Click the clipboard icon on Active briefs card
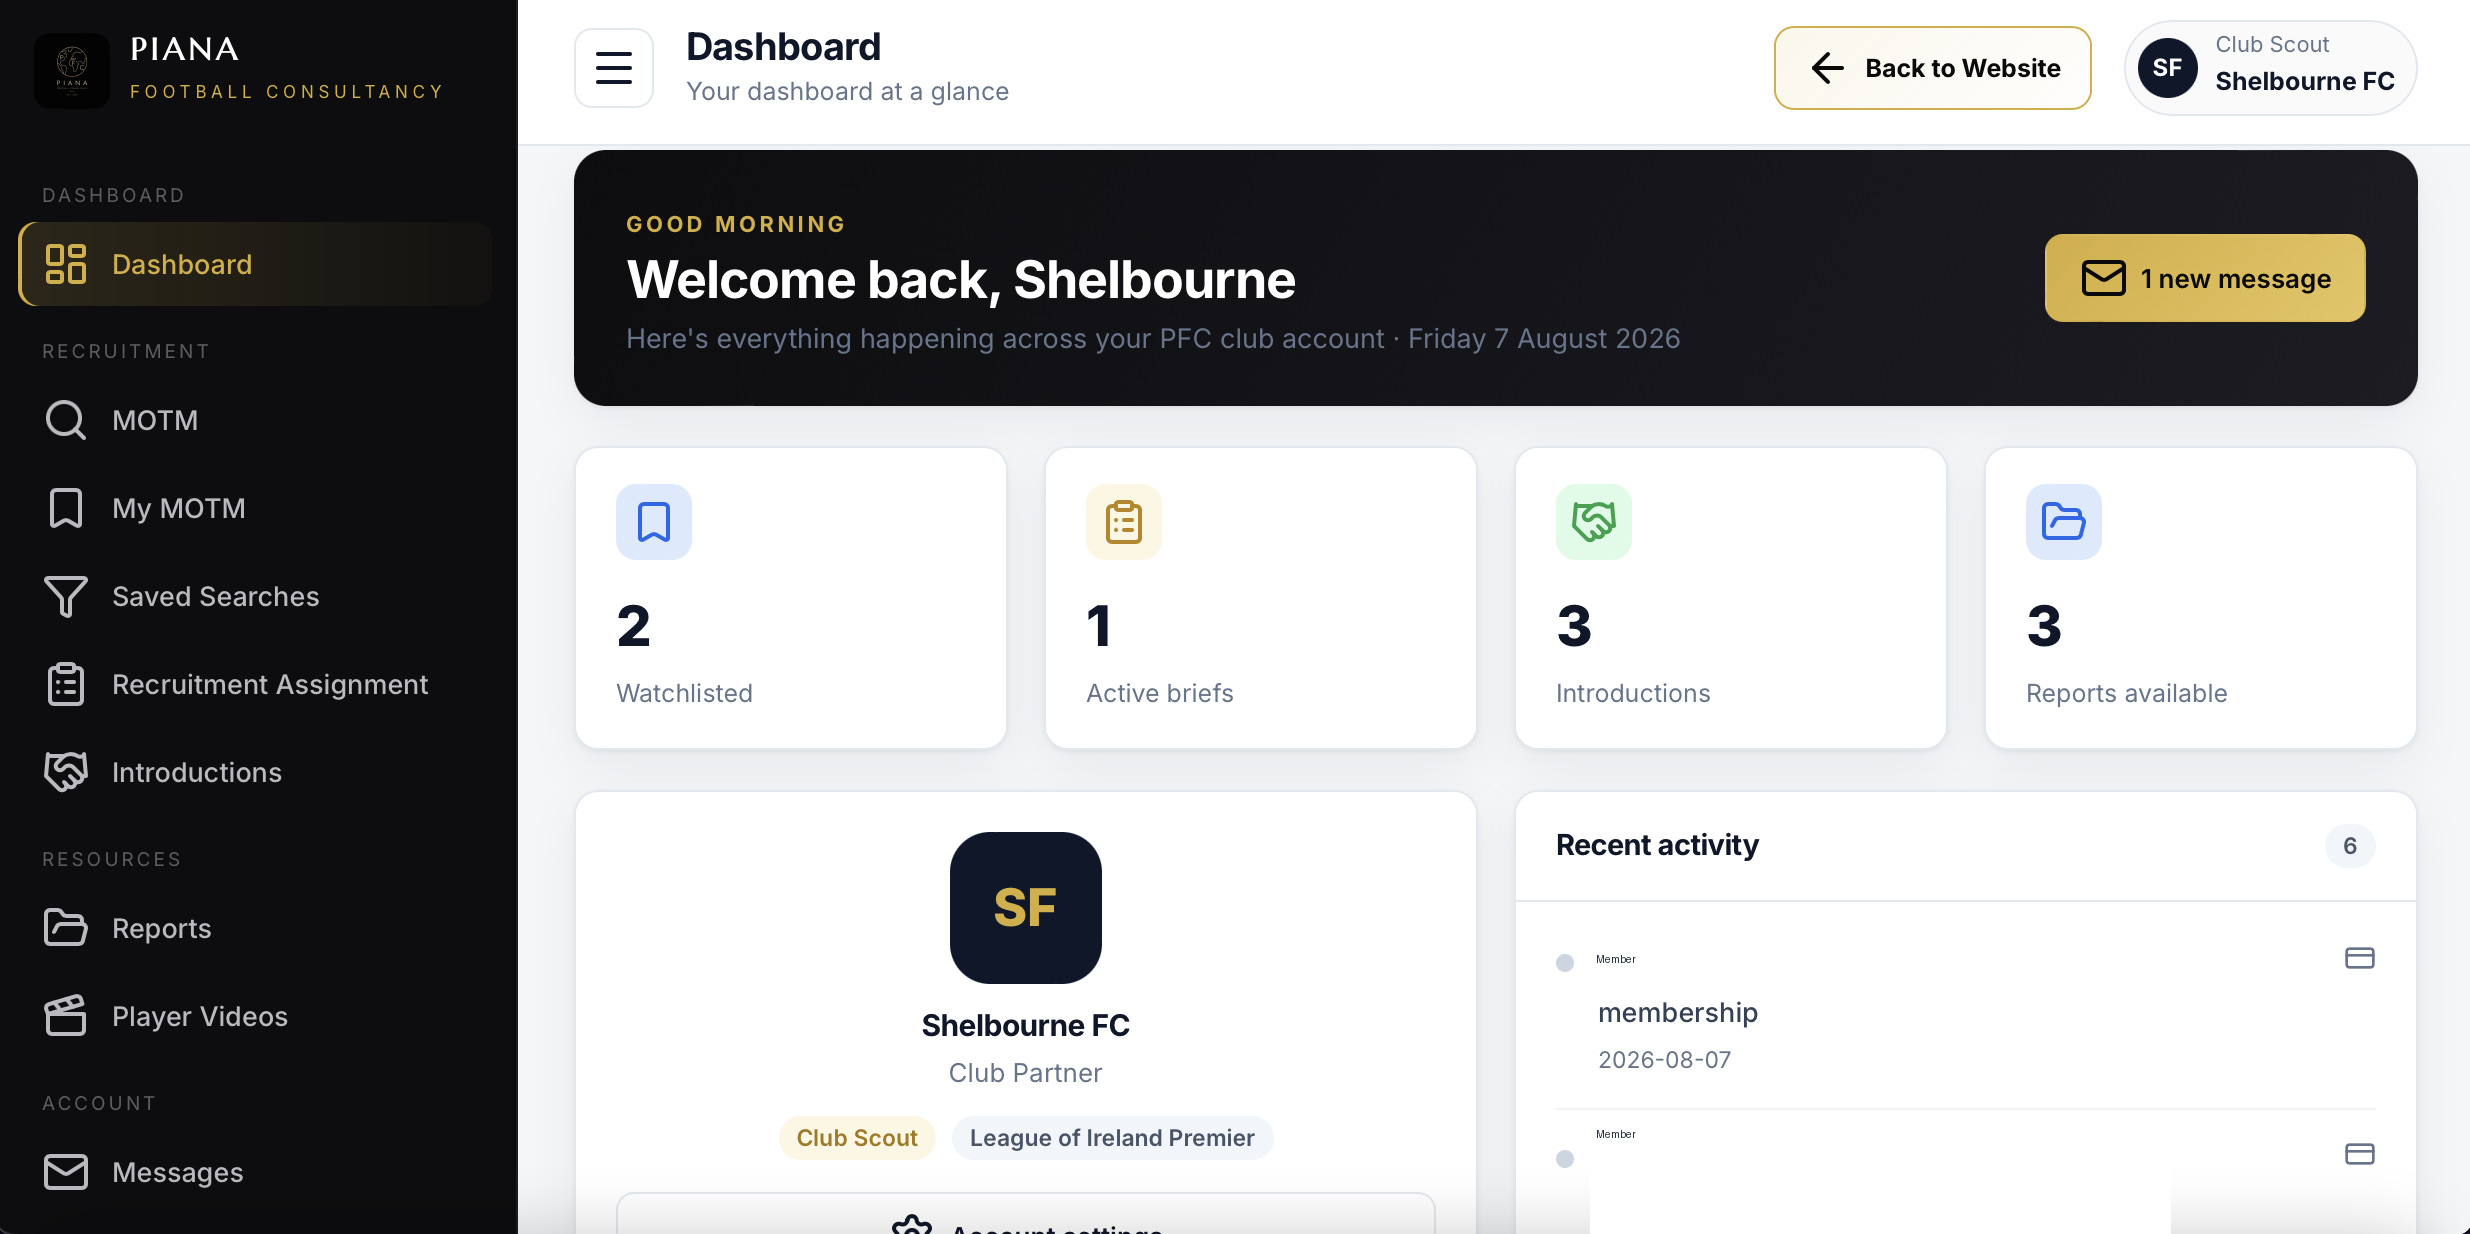Image resolution: width=2470 pixels, height=1234 pixels. (1124, 522)
